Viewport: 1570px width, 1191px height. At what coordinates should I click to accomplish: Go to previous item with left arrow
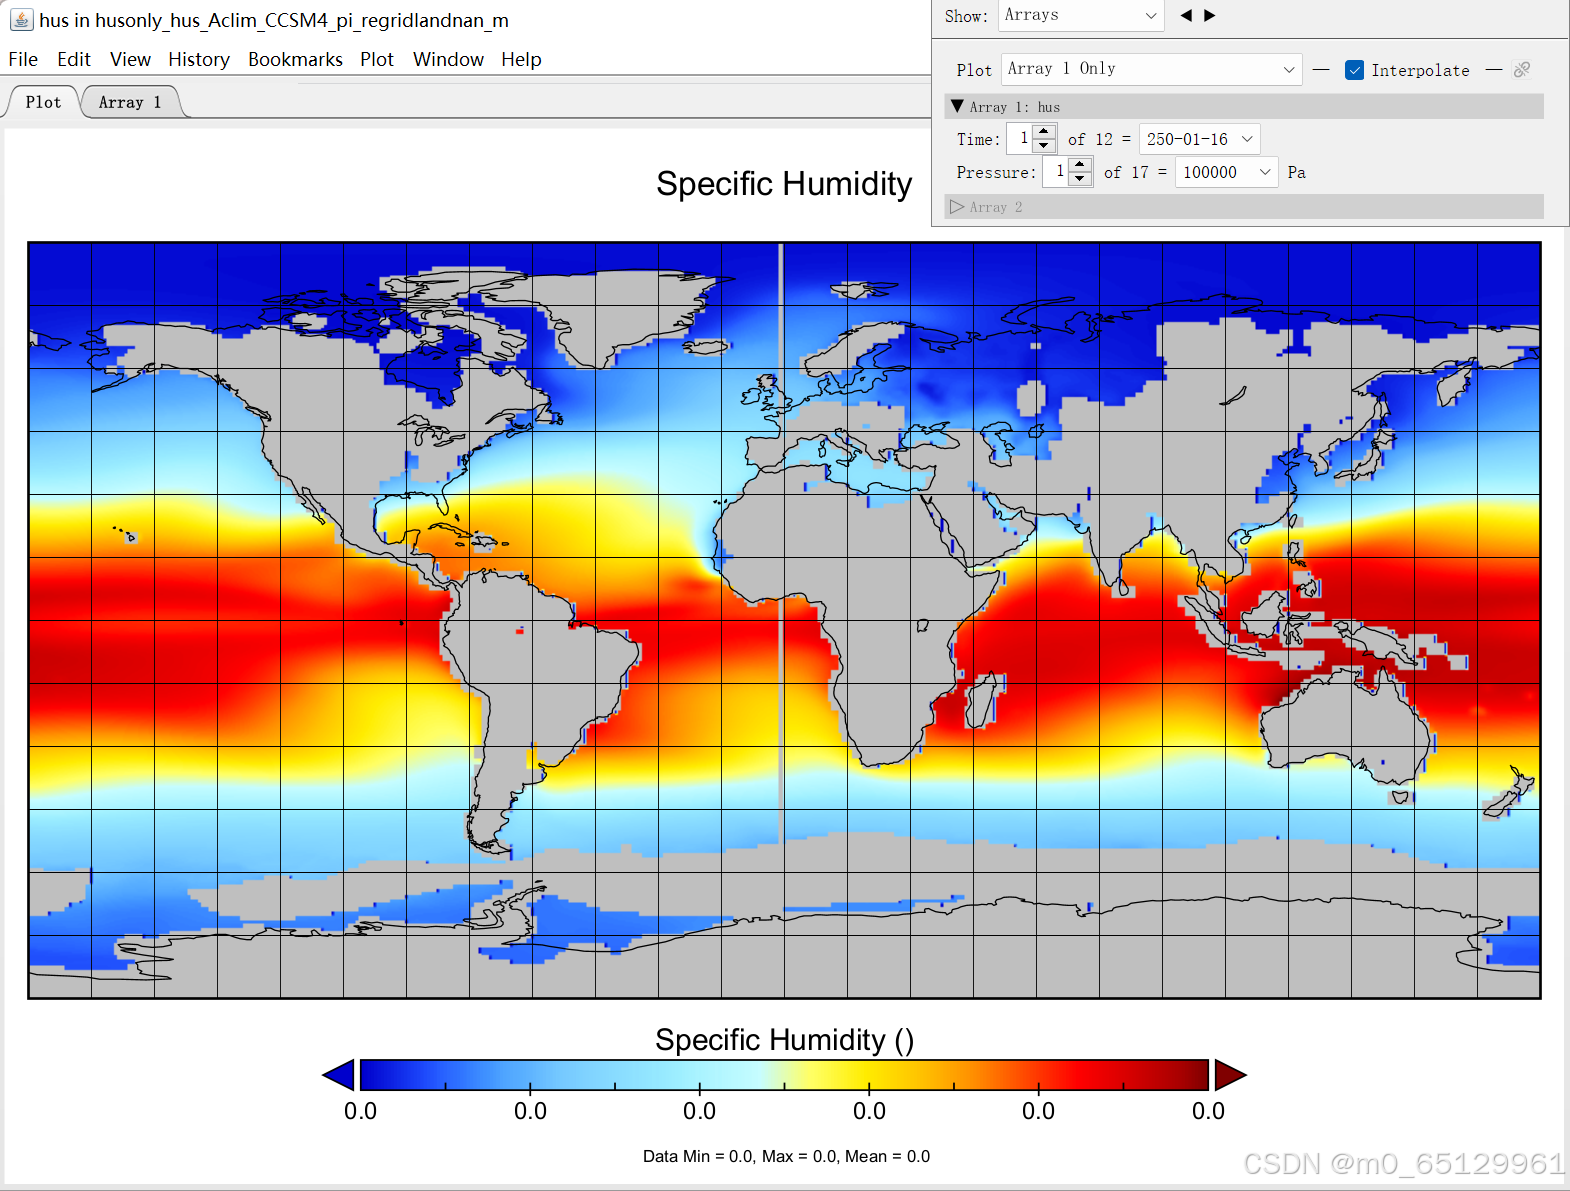[1186, 15]
